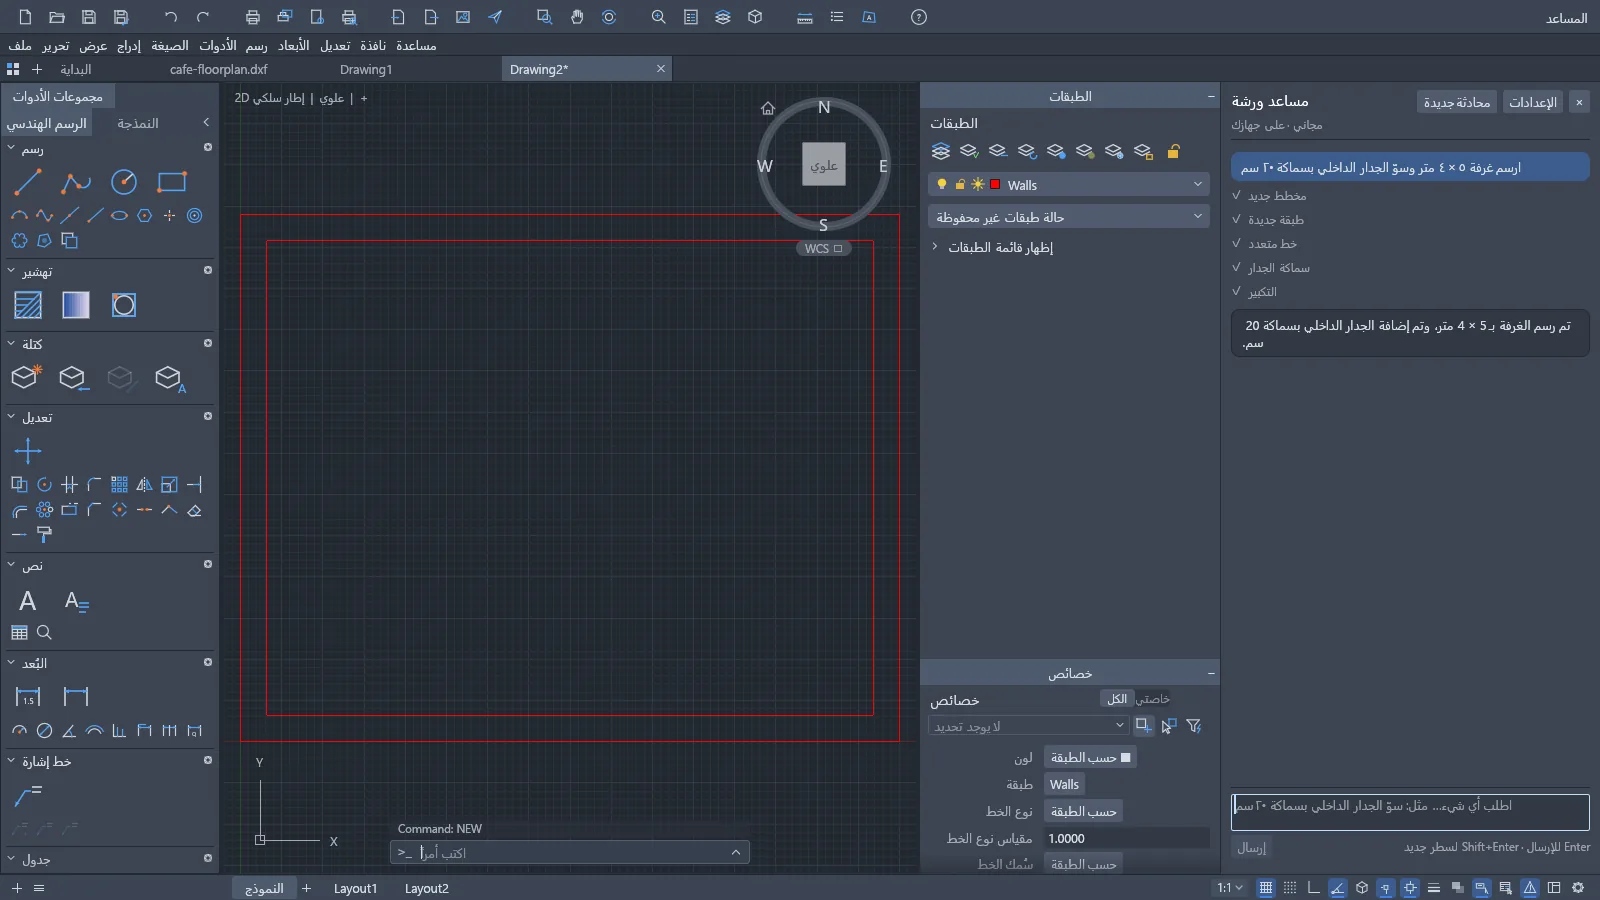Open the Walls layer dropdown
1600x900 pixels.
point(1069,185)
